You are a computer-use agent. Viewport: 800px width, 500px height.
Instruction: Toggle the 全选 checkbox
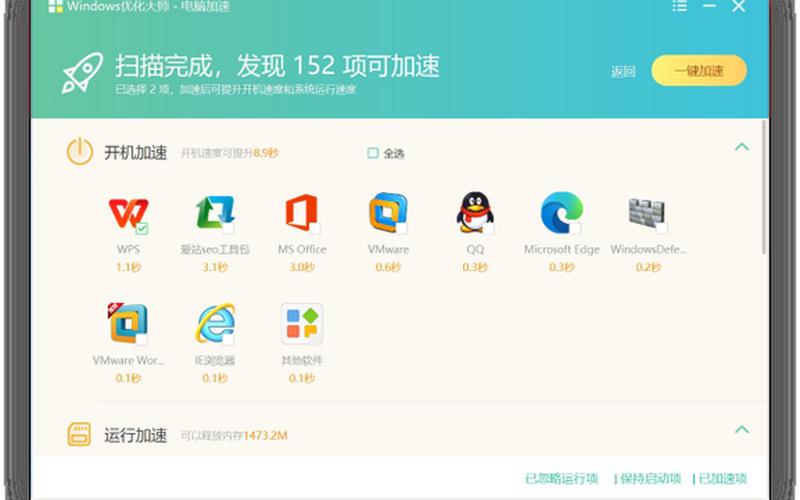coord(373,153)
